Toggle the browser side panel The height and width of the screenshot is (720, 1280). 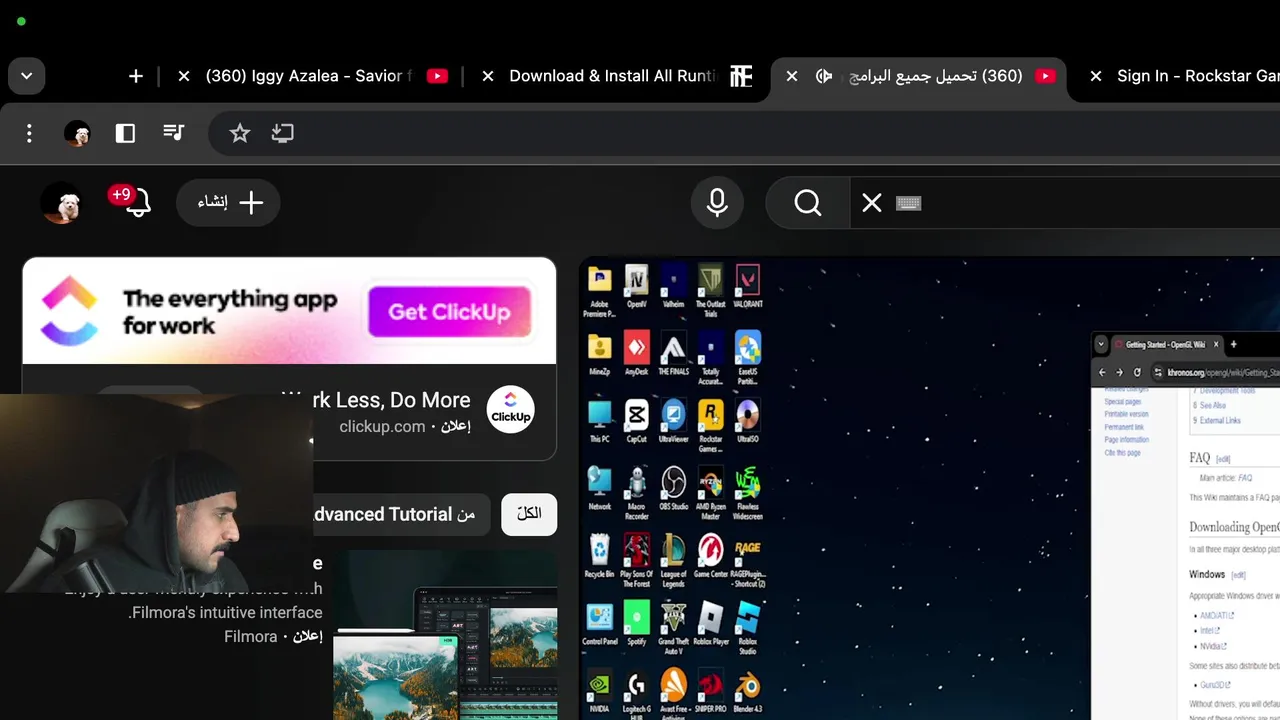[125, 133]
